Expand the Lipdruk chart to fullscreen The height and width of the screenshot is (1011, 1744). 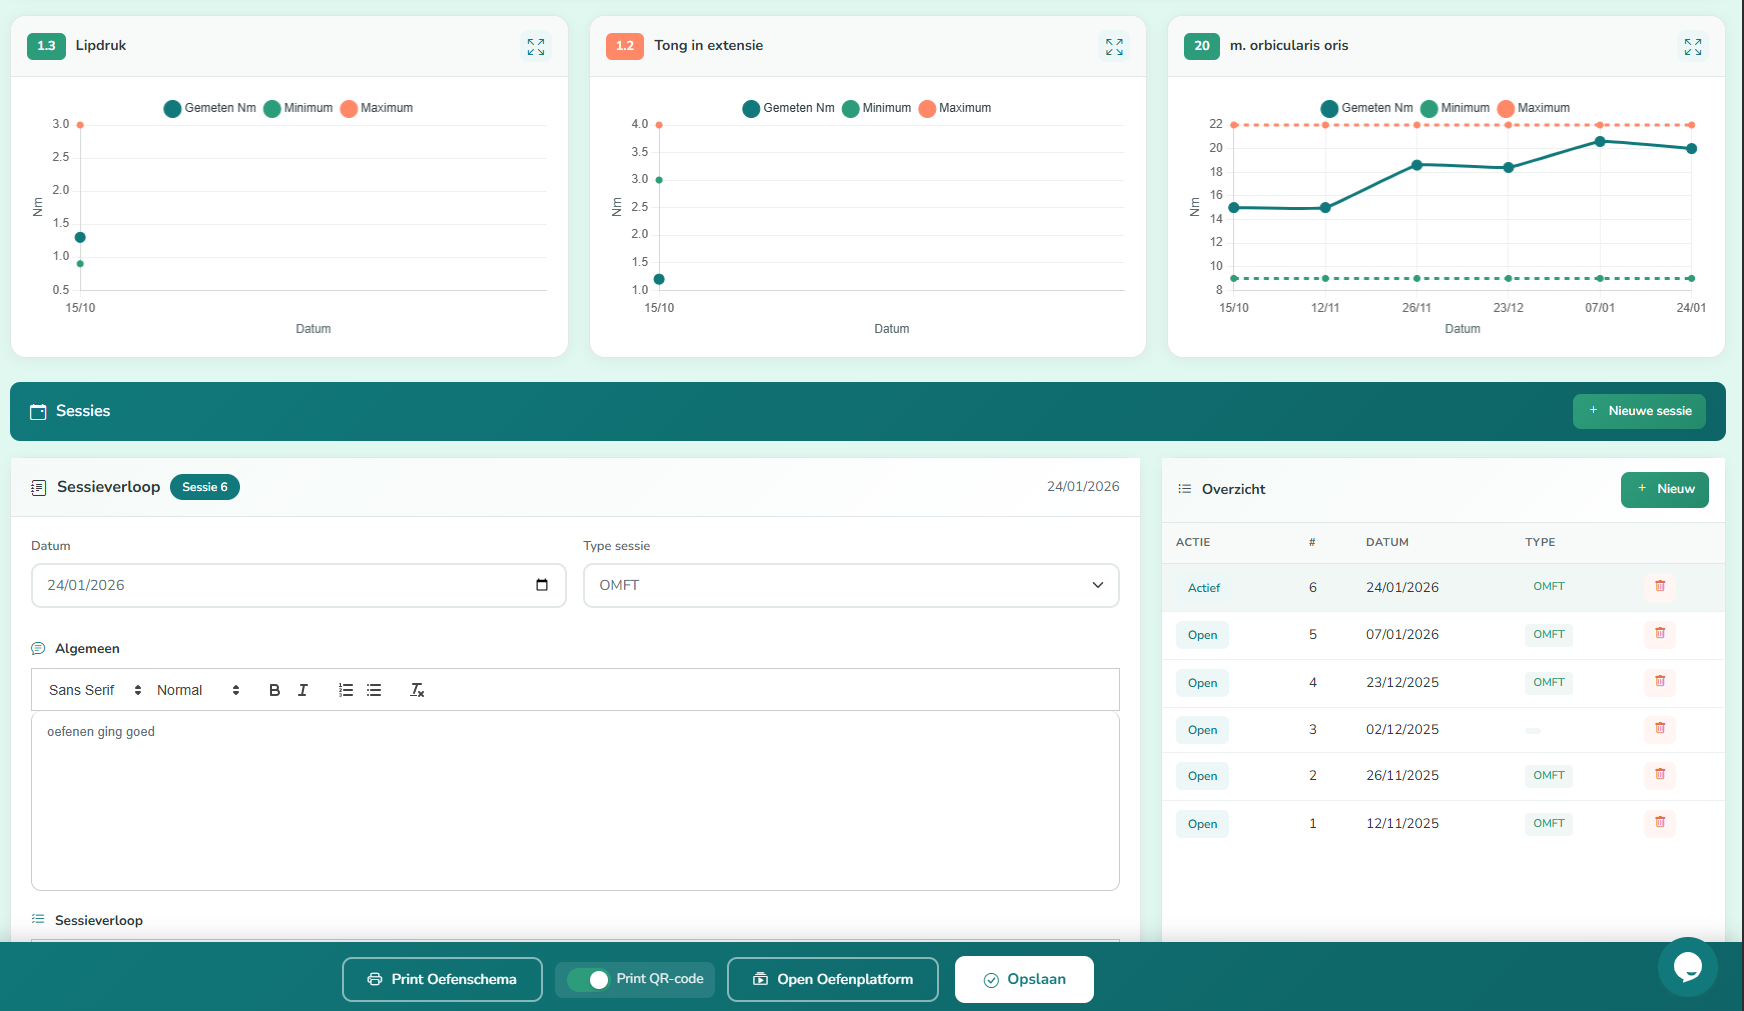click(536, 47)
